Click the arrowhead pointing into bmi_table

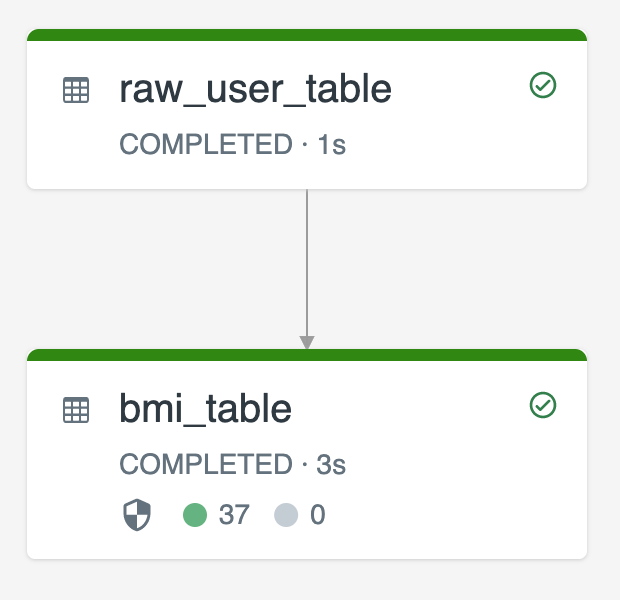(x=307, y=342)
